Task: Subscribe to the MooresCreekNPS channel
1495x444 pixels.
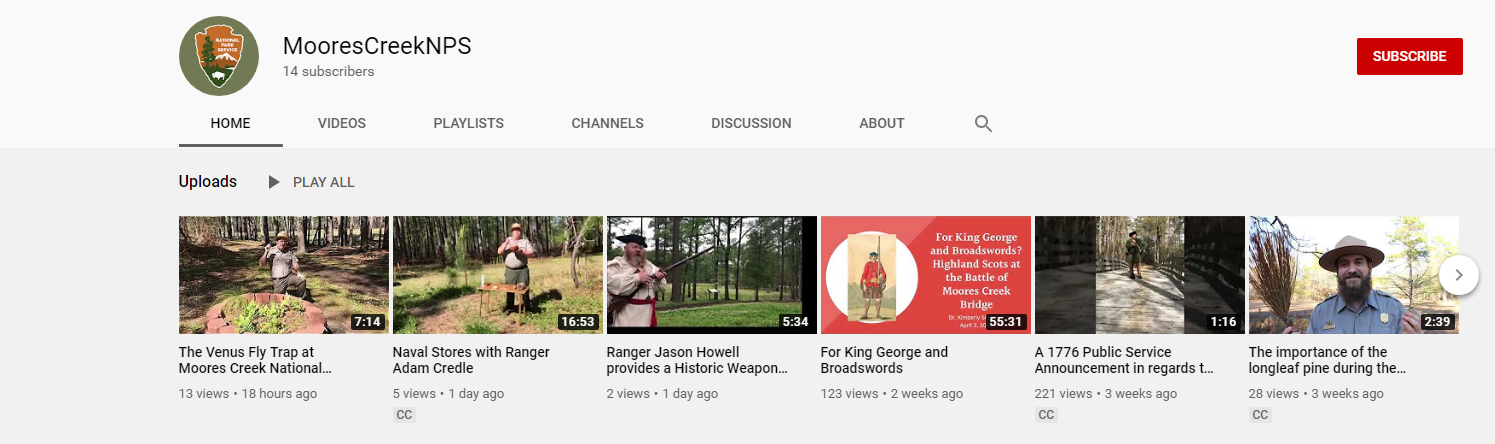Action: coord(1410,56)
